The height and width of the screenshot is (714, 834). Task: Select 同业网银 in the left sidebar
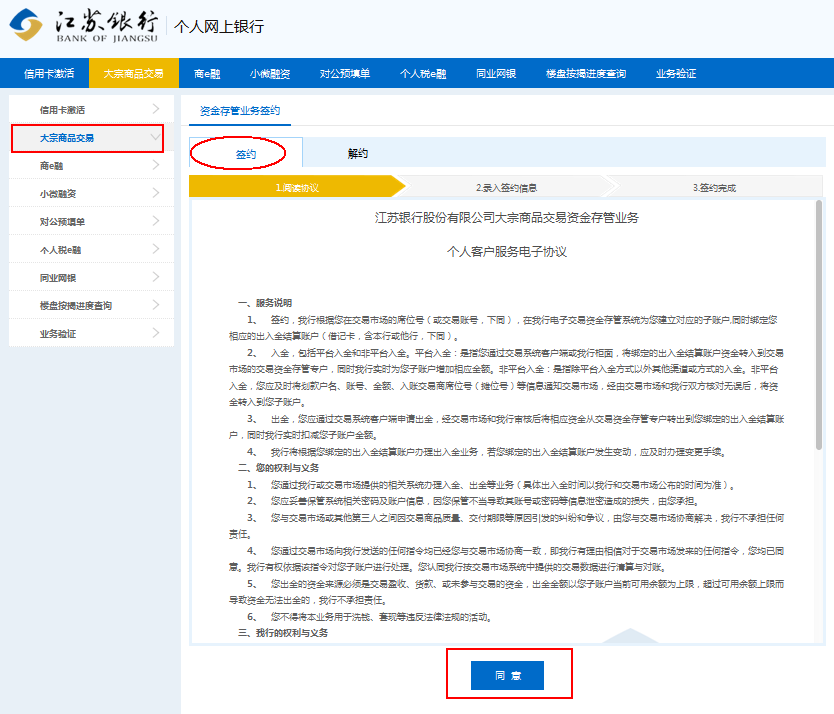91,278
